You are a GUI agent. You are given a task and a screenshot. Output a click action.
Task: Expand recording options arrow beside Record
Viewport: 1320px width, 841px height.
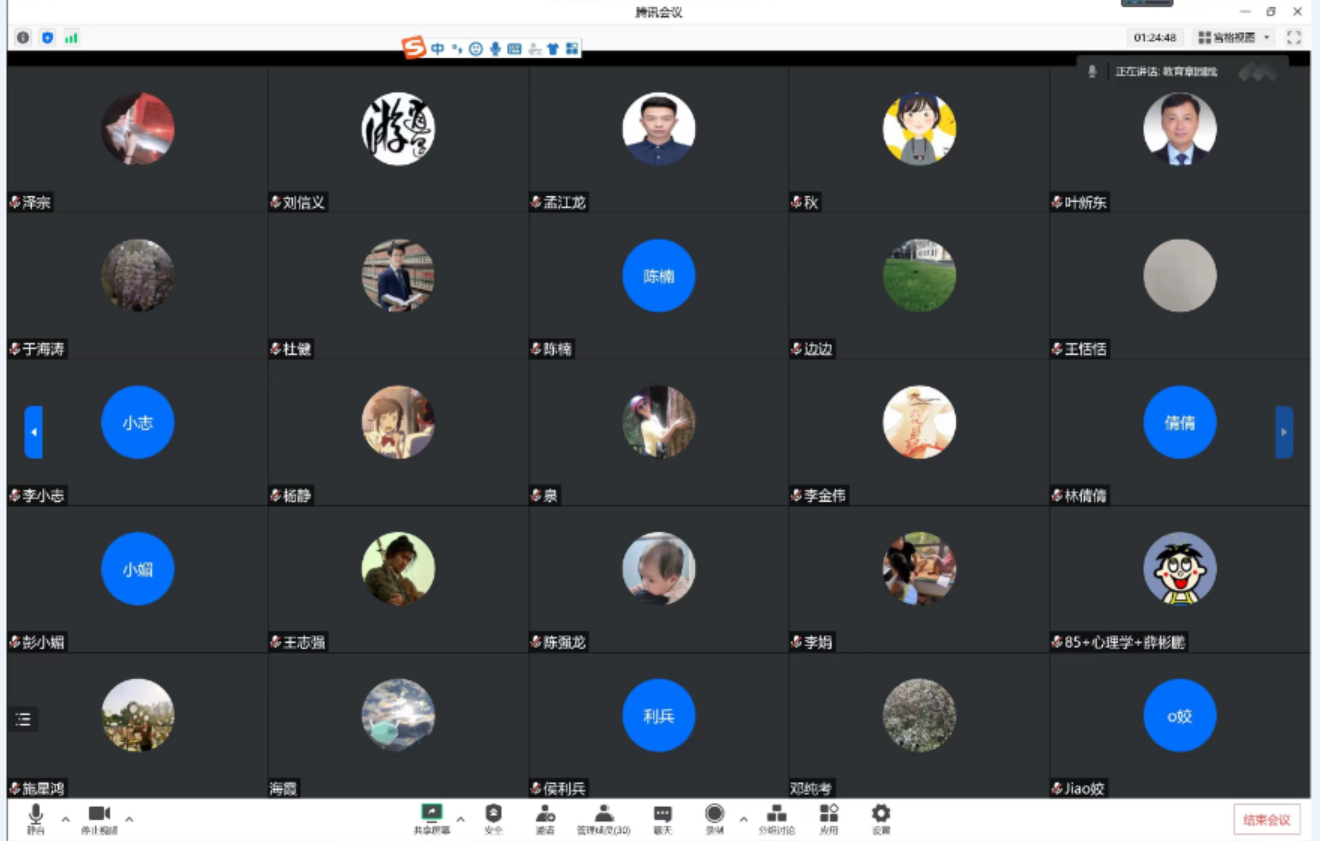coord(743,820)
